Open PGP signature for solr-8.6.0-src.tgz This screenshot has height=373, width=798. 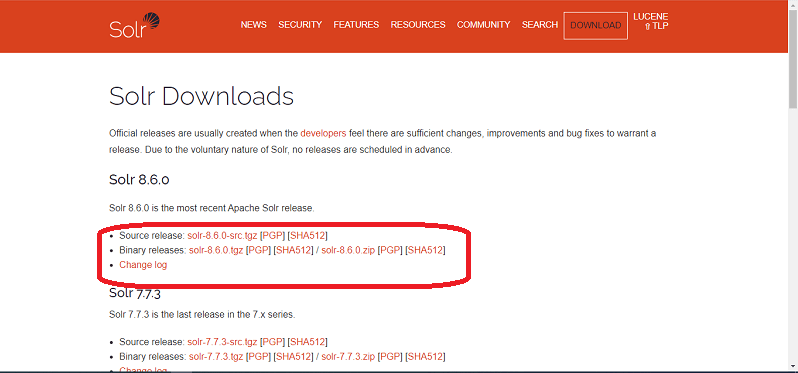coord(272,236)
